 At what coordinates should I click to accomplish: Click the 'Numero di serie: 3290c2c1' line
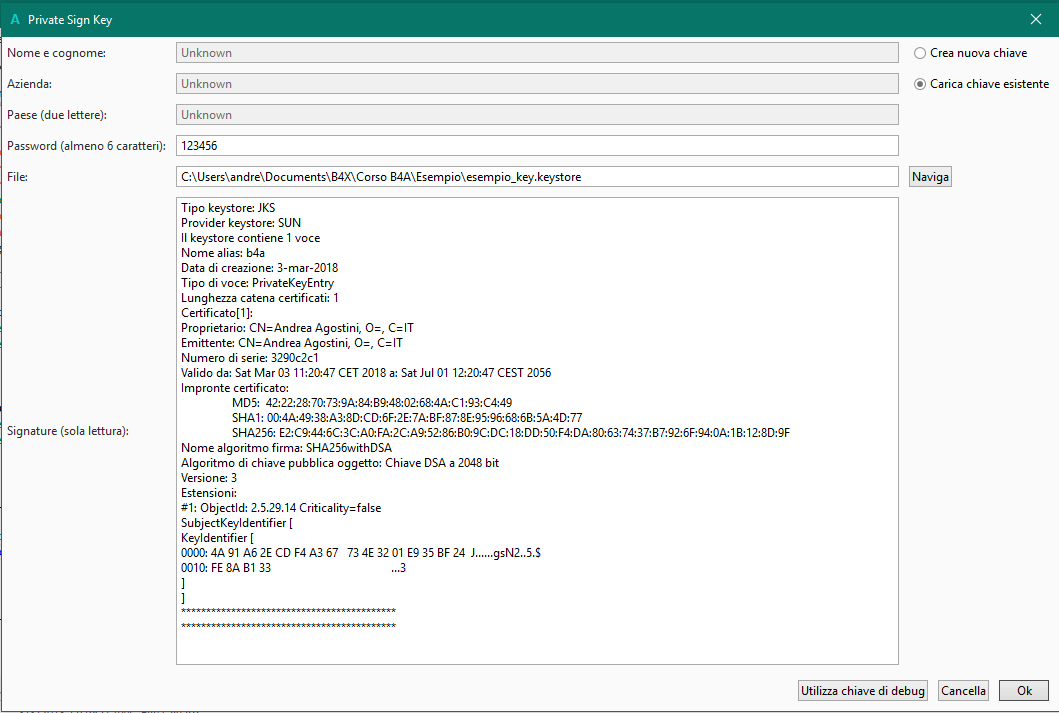(x=250, y=358)
